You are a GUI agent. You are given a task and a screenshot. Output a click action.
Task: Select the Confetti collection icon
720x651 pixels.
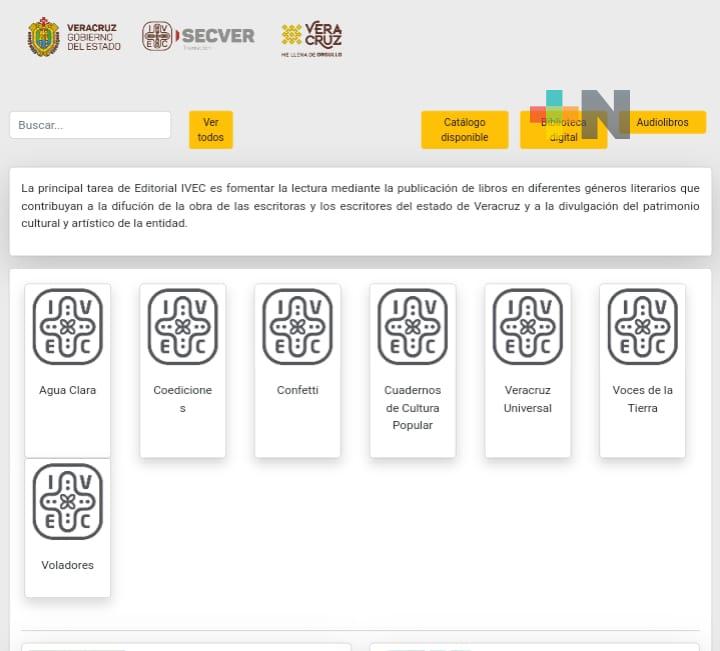pyautogui.click(x=297, y=327)
